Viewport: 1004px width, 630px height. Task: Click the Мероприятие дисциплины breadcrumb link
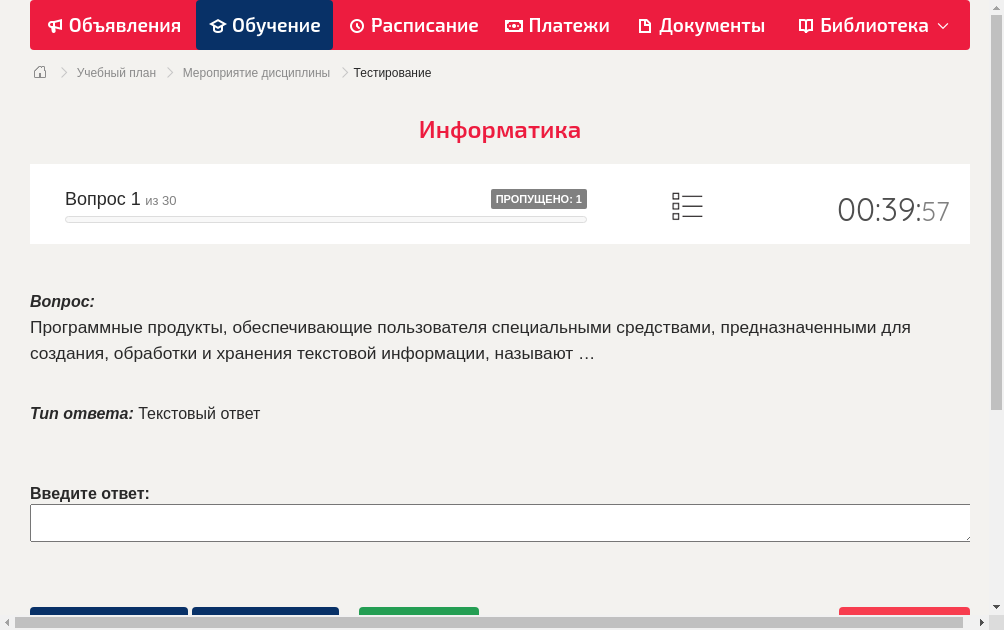pos(256,72)
